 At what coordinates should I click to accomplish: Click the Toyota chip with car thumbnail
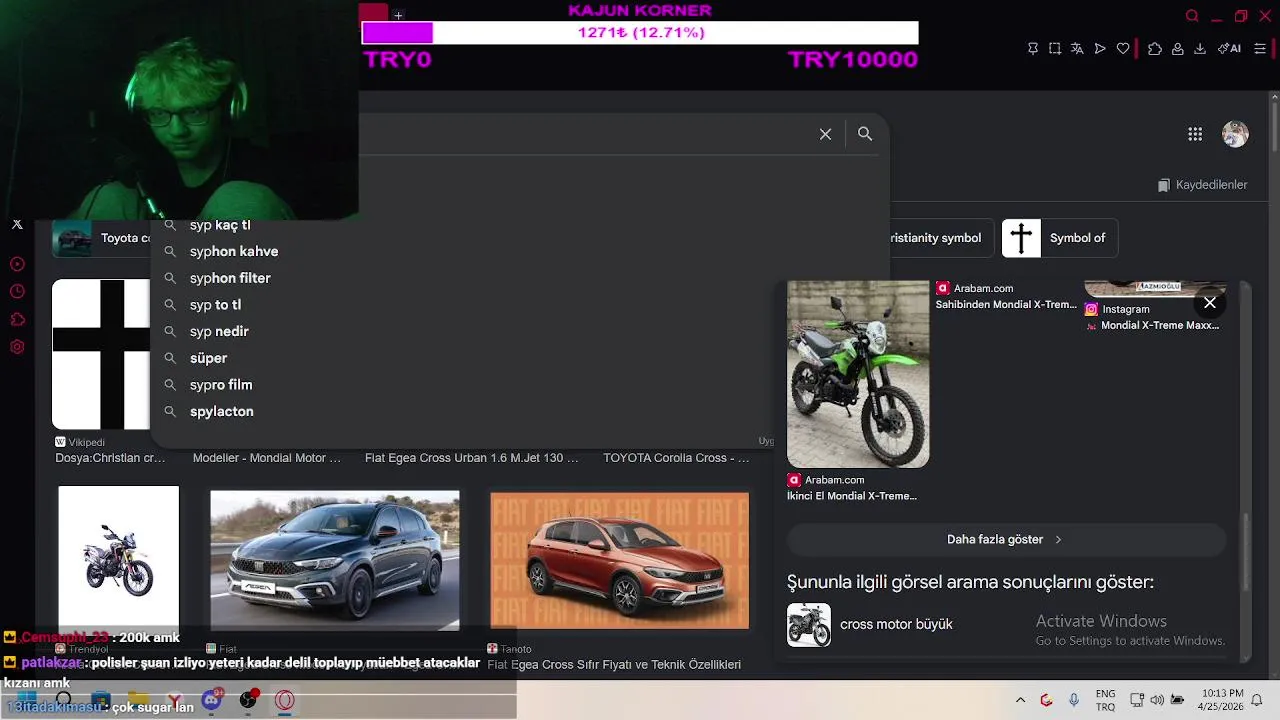coord(101,238)
